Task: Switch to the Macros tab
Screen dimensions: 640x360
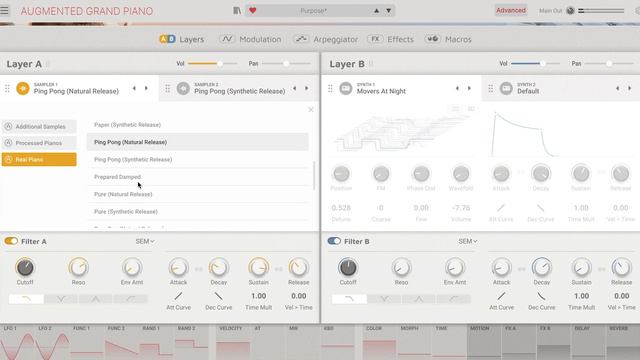Action: 448,39
